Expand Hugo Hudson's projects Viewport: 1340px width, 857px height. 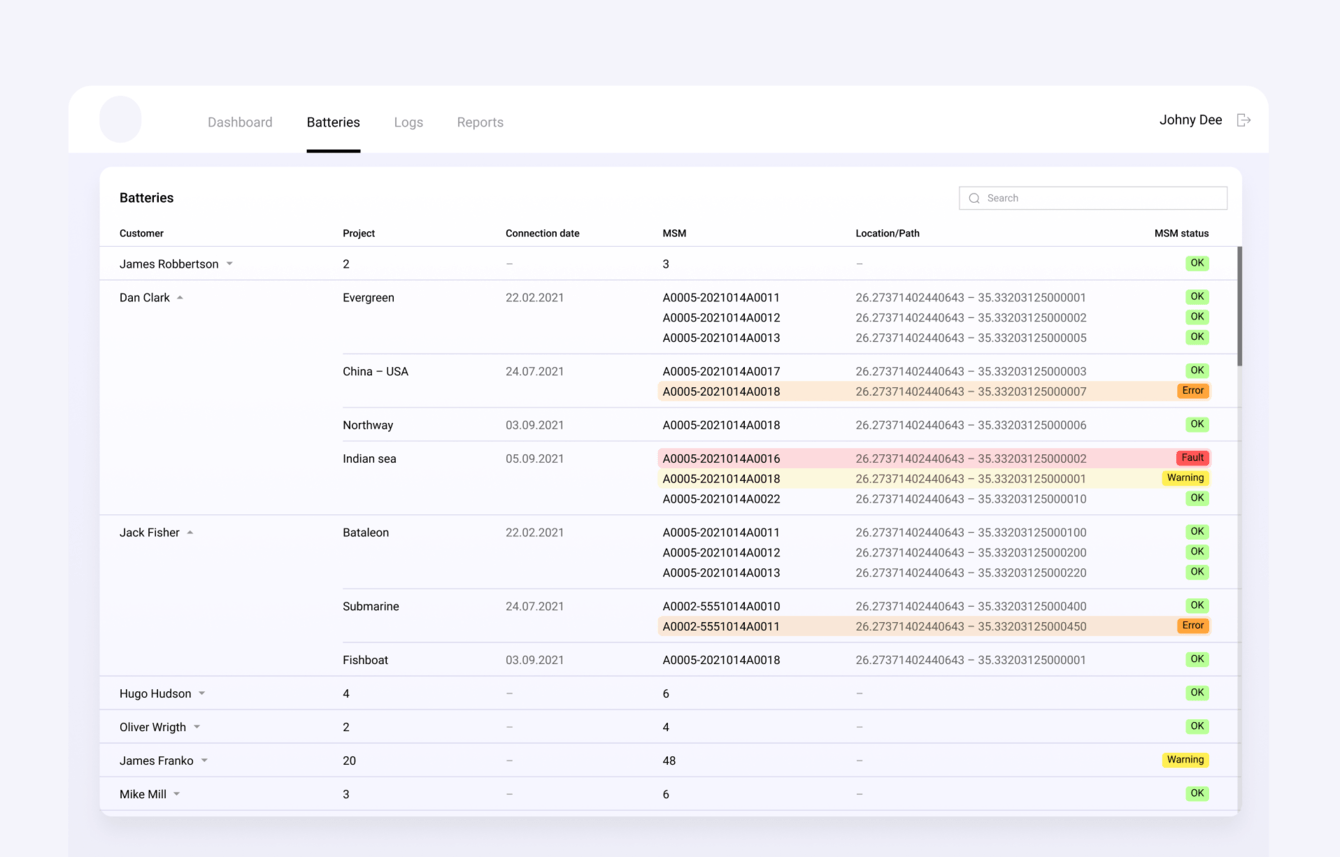202,694
